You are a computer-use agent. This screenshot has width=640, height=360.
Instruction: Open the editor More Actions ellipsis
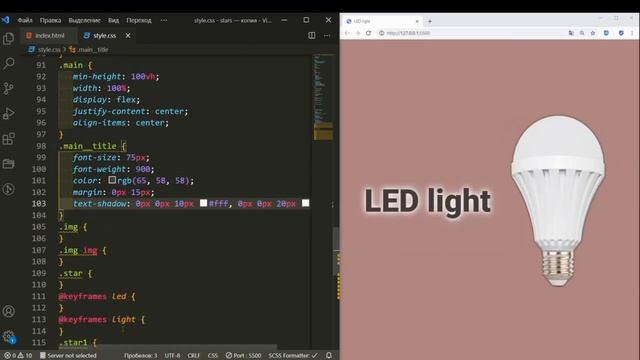point(327,36)
